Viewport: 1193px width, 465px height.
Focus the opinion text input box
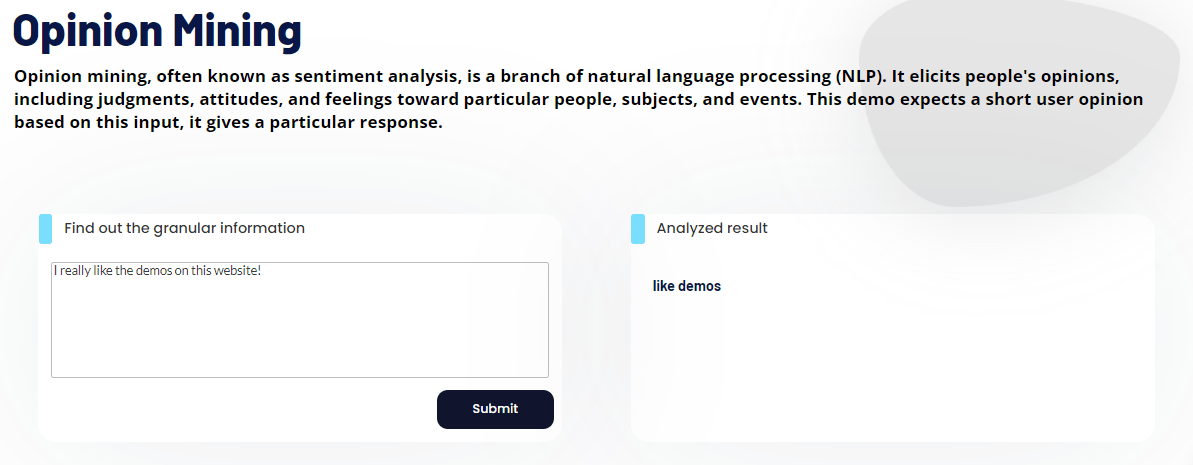tap(300, 330)
